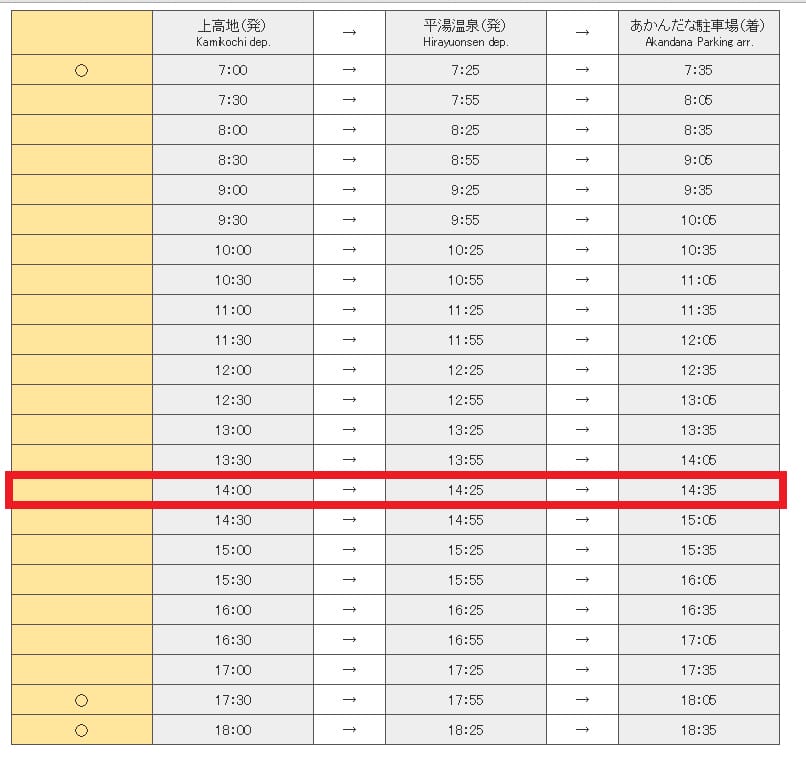Click the 17:00 Kamikochi departure cell
Image resolution: width=806 pixels, height=766 pixels.
coord(233,670)
